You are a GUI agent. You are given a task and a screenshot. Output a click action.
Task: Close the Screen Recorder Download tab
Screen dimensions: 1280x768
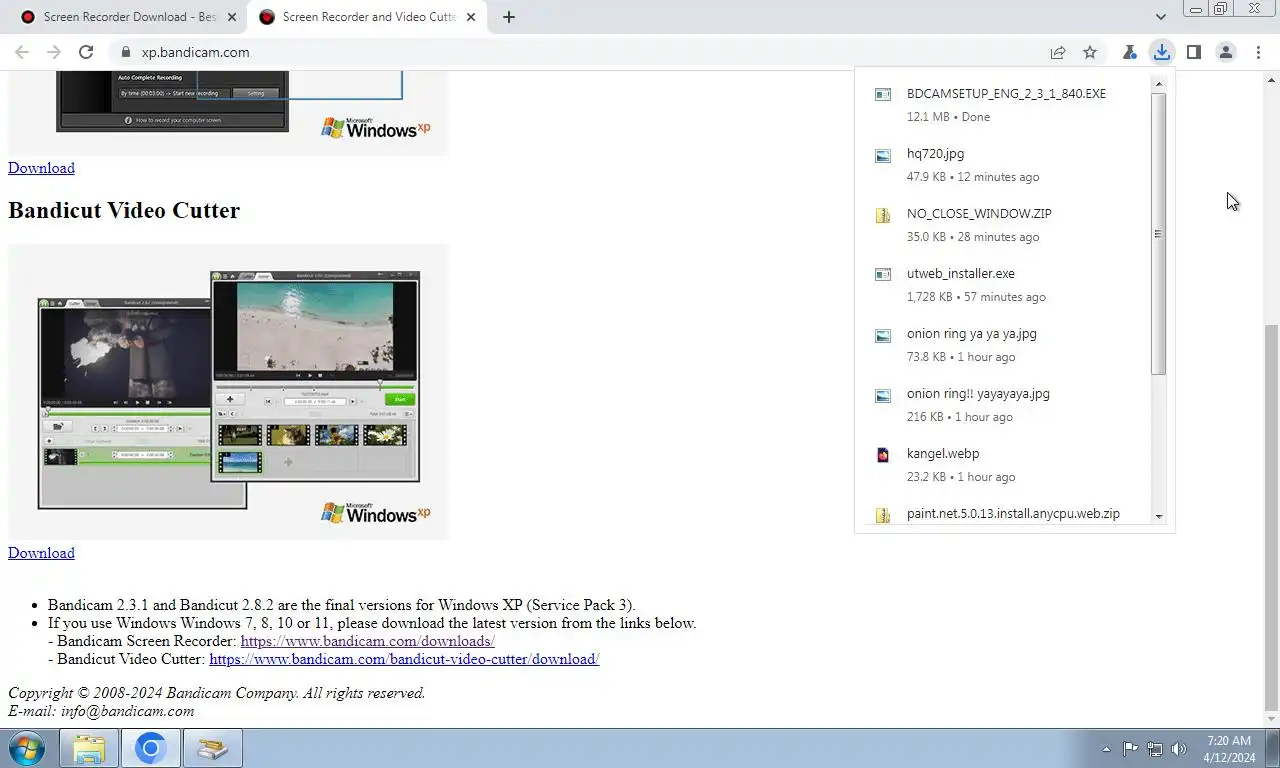coord(232,17)
